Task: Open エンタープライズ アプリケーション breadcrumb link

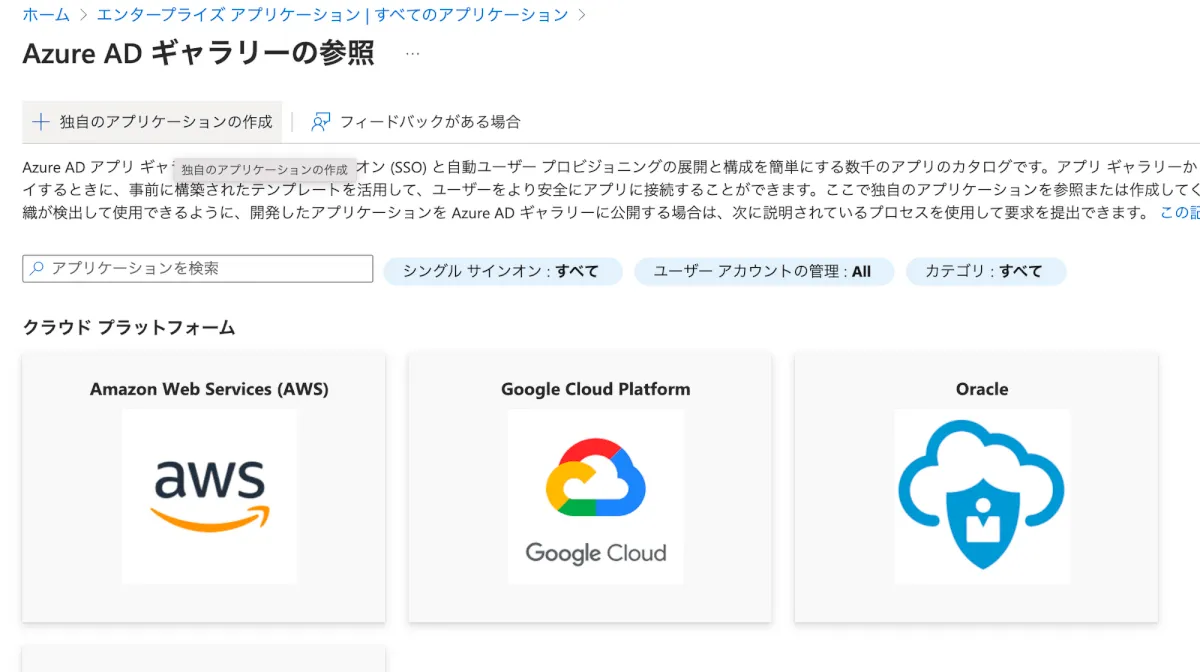Action: (332, 15)
